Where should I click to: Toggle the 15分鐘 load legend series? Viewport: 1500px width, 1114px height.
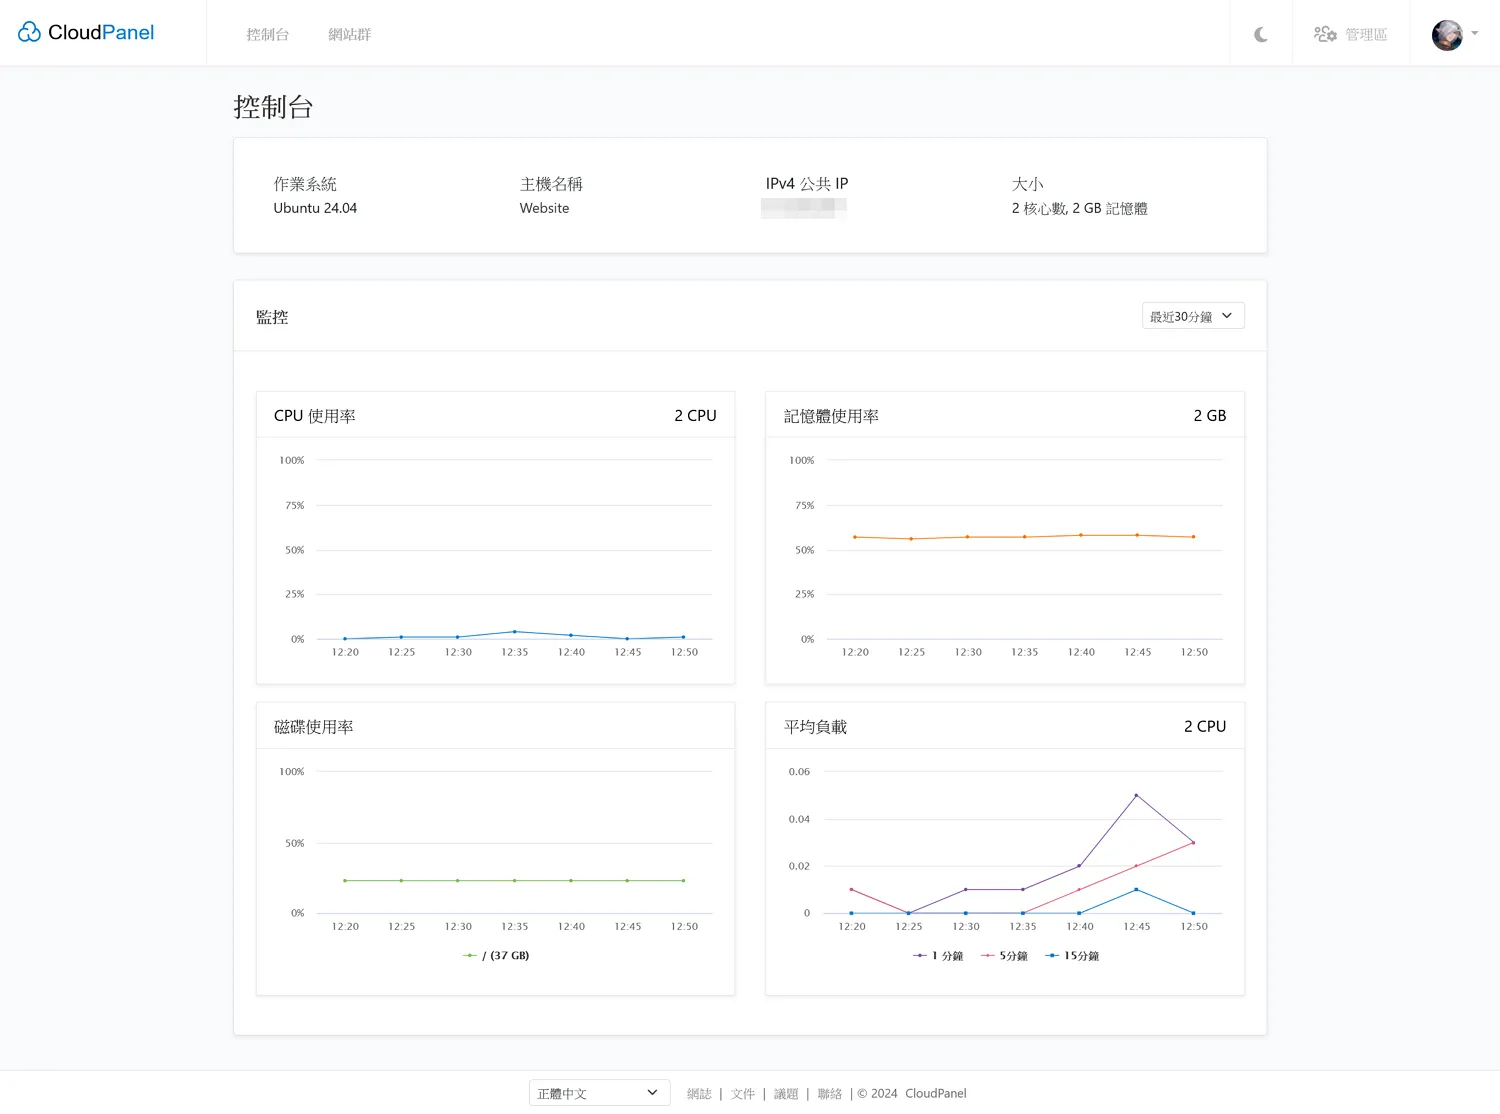(x=1072, y=956)
